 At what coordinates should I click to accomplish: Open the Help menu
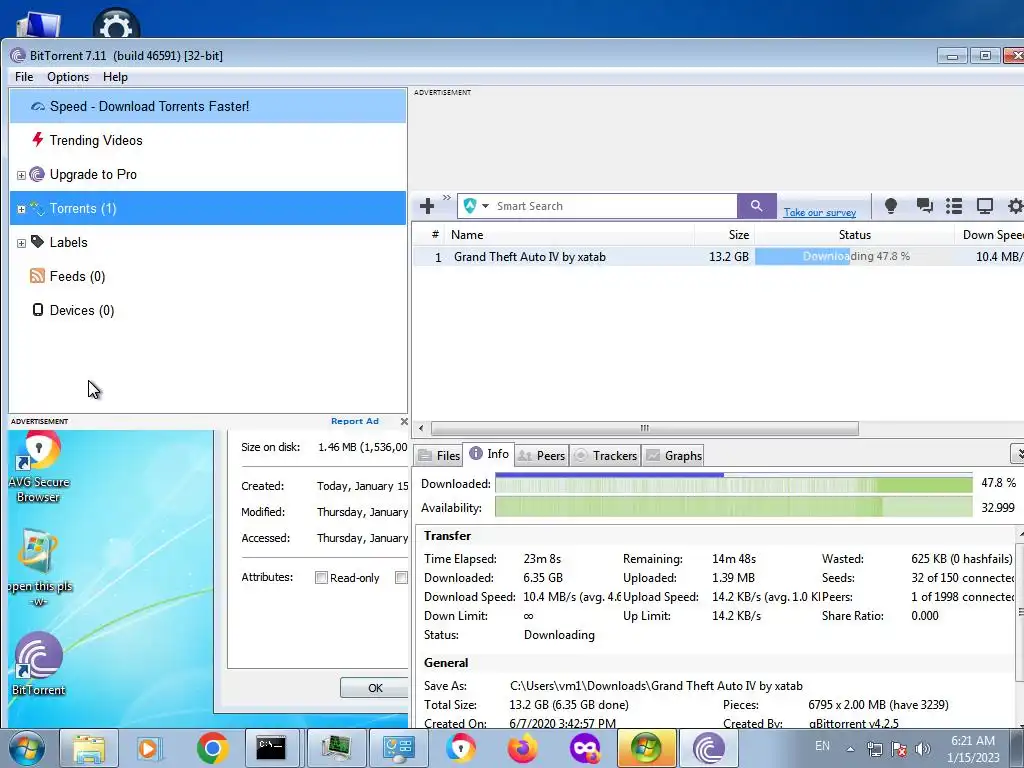click(x=116, y=77)
